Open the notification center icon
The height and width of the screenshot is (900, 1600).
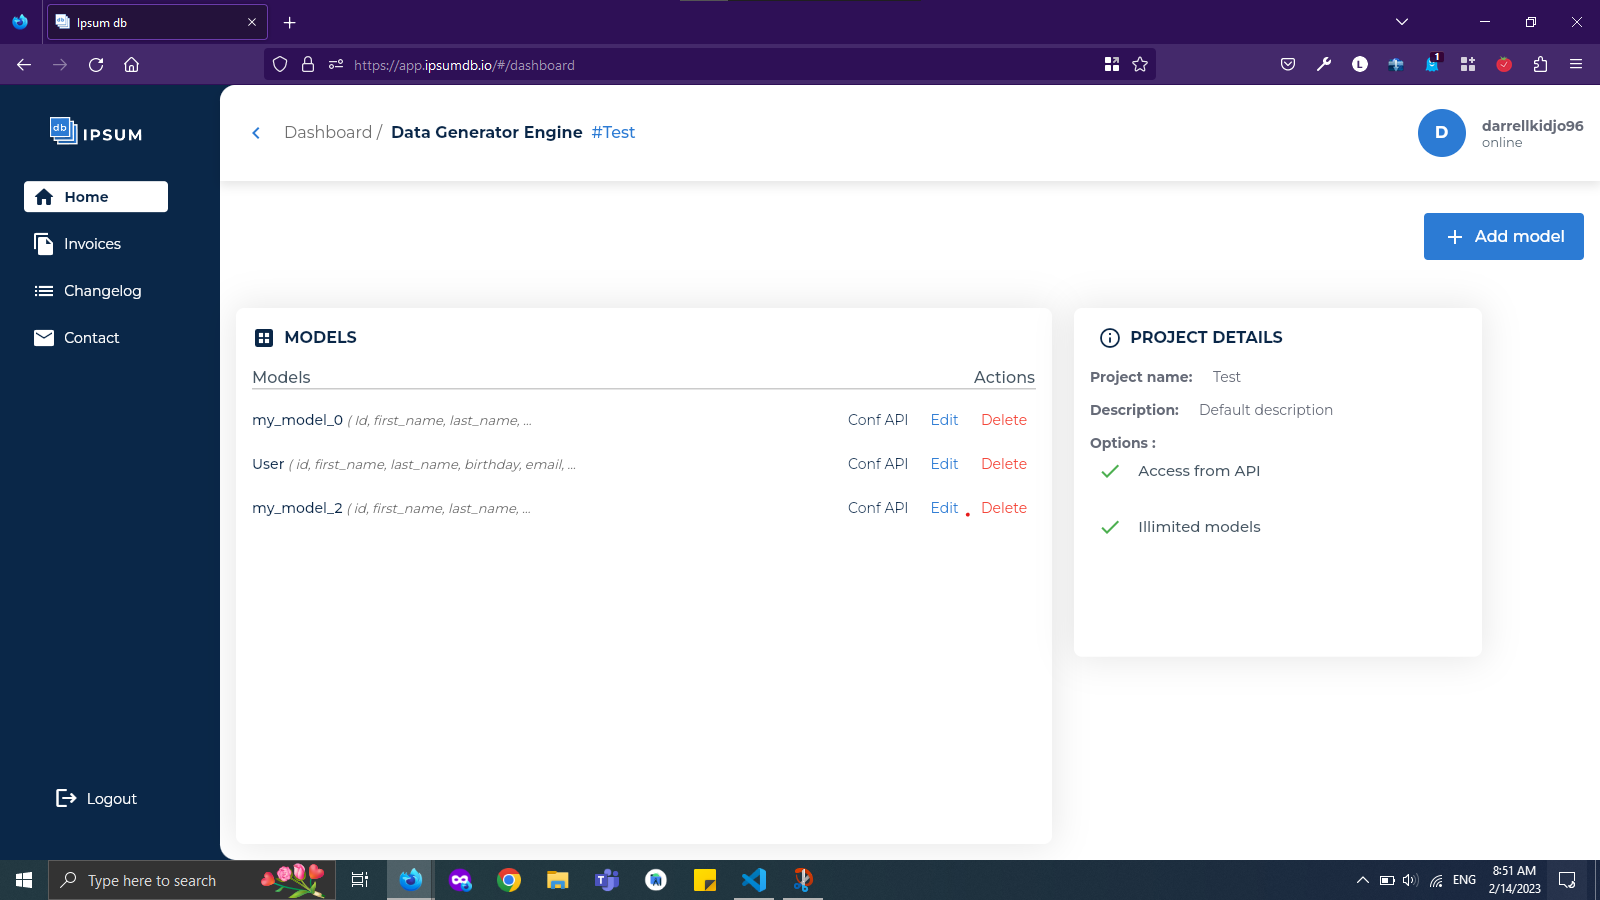(x=1567, y=880)
